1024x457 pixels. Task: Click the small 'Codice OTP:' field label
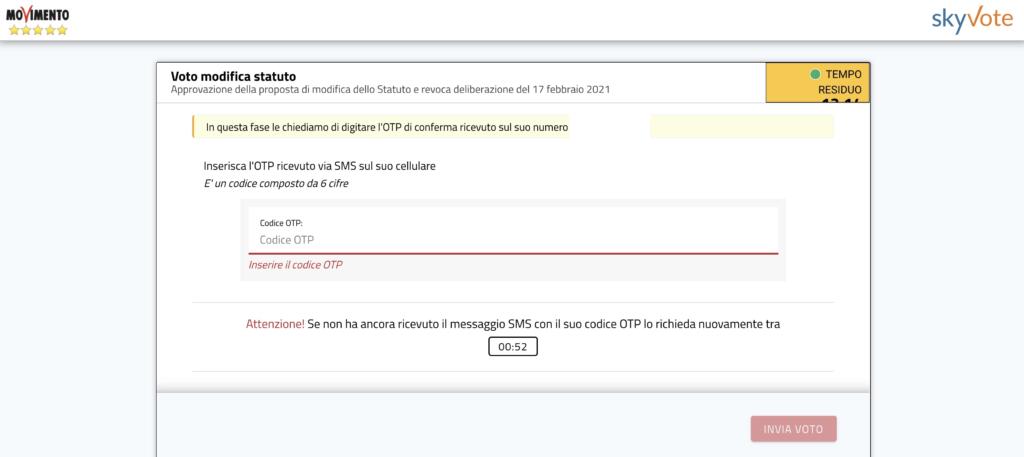(x=281, y=222)
